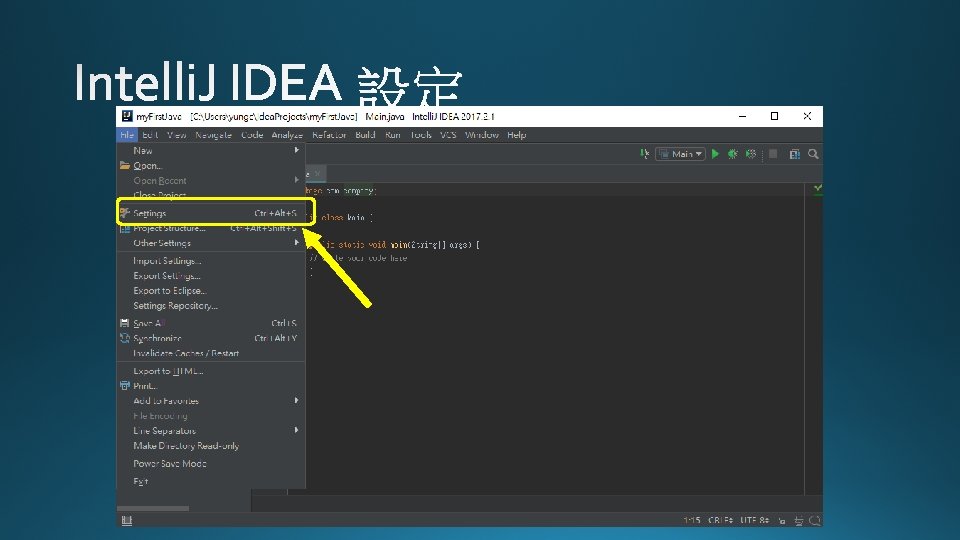Expand Add to Favorites submenu

211,401
